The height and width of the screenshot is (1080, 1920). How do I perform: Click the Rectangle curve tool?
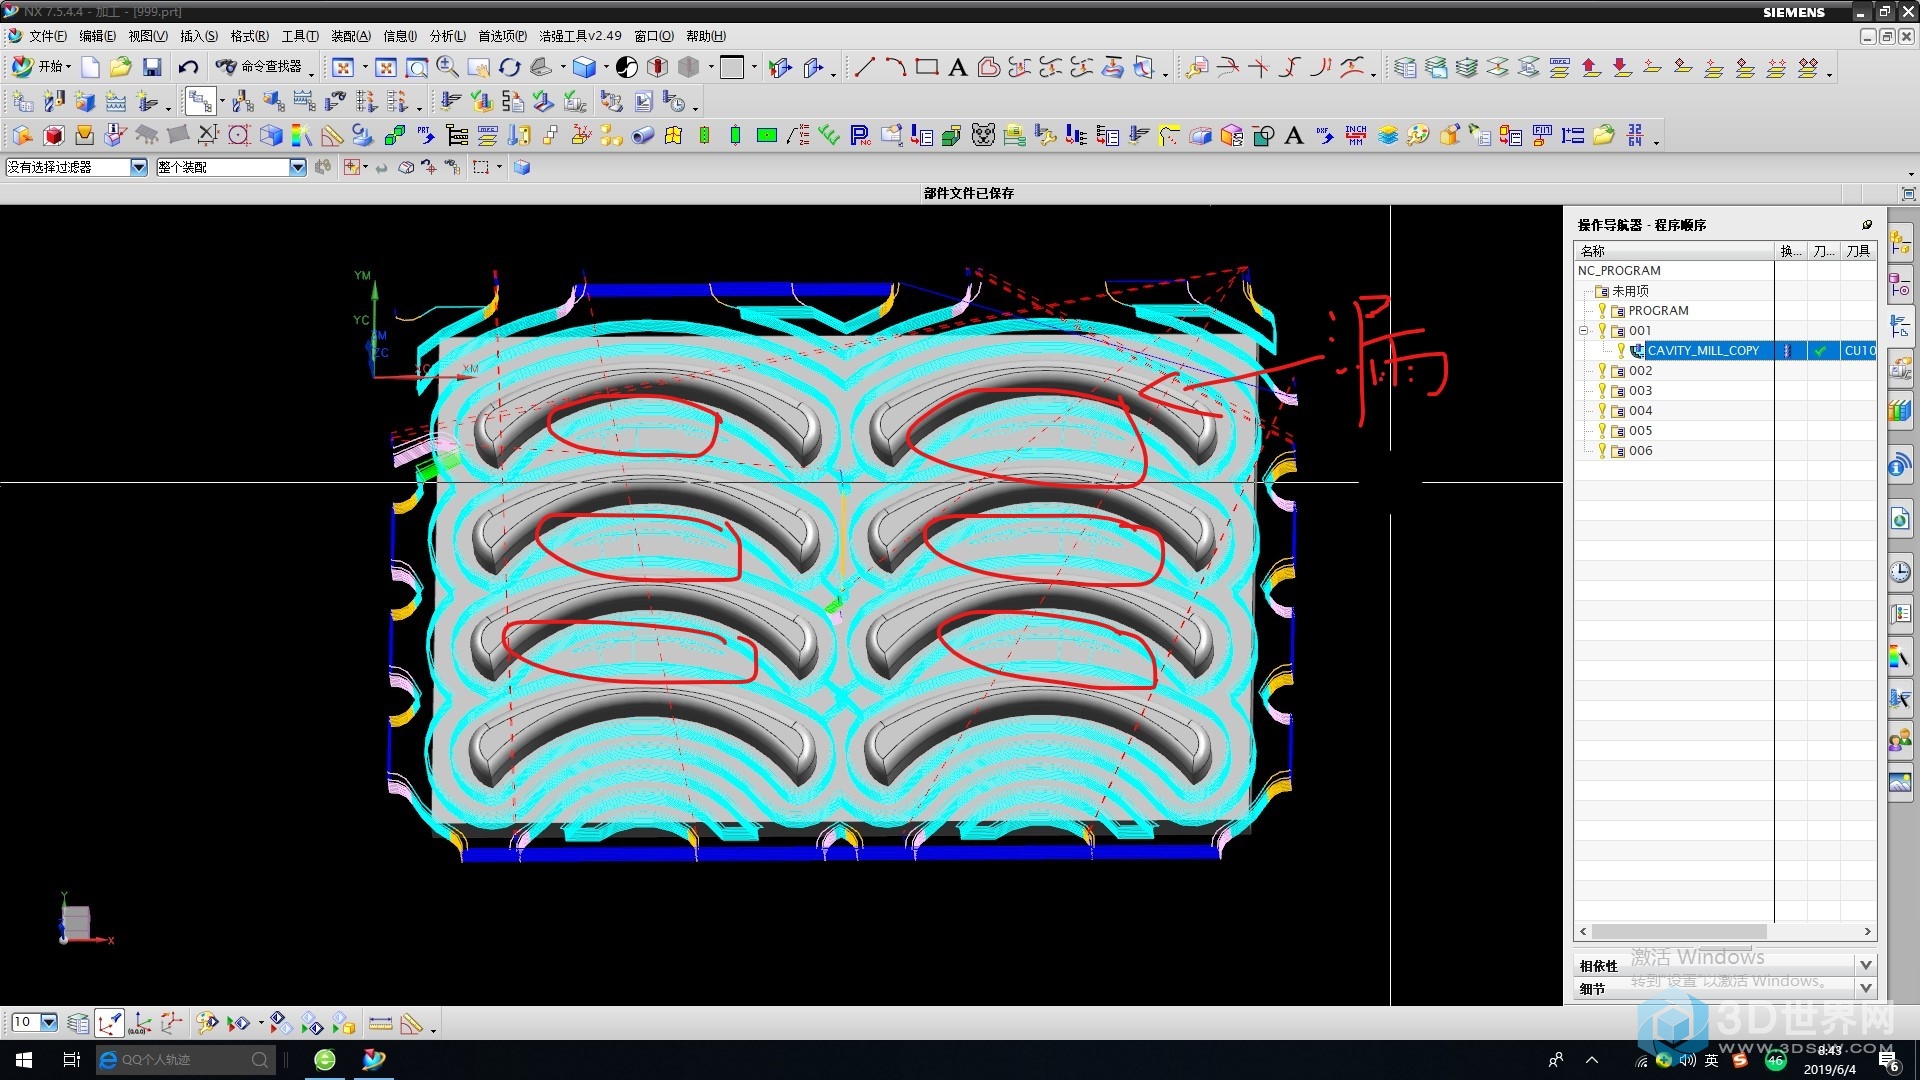(x=927, y=67)
